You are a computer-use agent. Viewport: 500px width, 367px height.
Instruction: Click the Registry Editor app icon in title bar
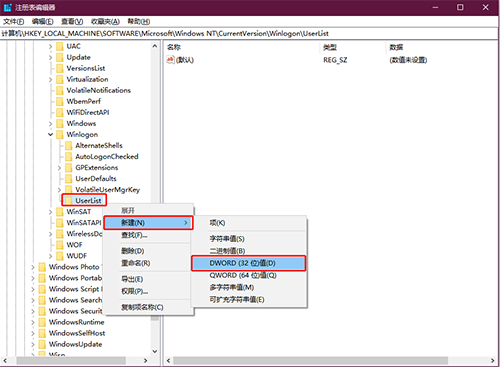(x=7, y=7)
